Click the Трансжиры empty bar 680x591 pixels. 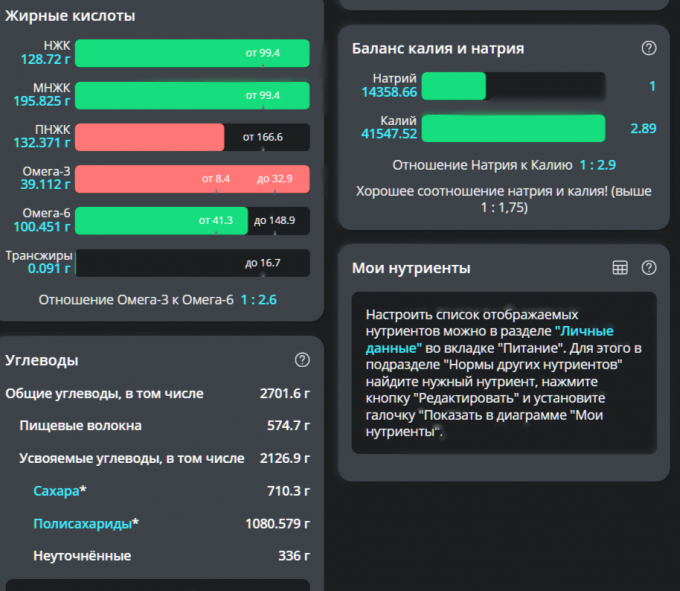(192, 263)
